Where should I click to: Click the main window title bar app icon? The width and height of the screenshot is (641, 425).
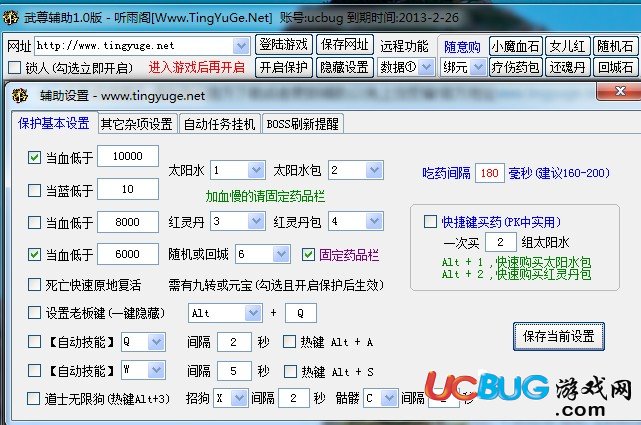pyautogui.click(x=11, y=18)
